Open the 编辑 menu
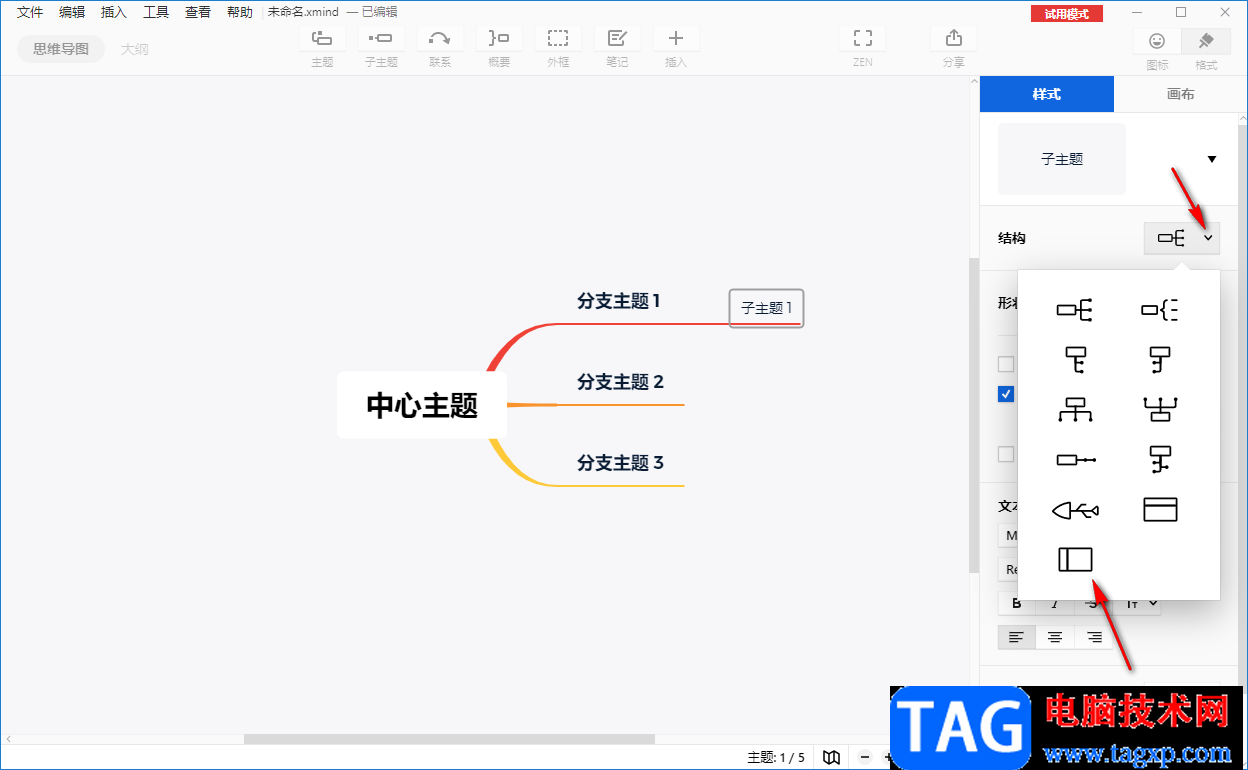 (72, 12)
